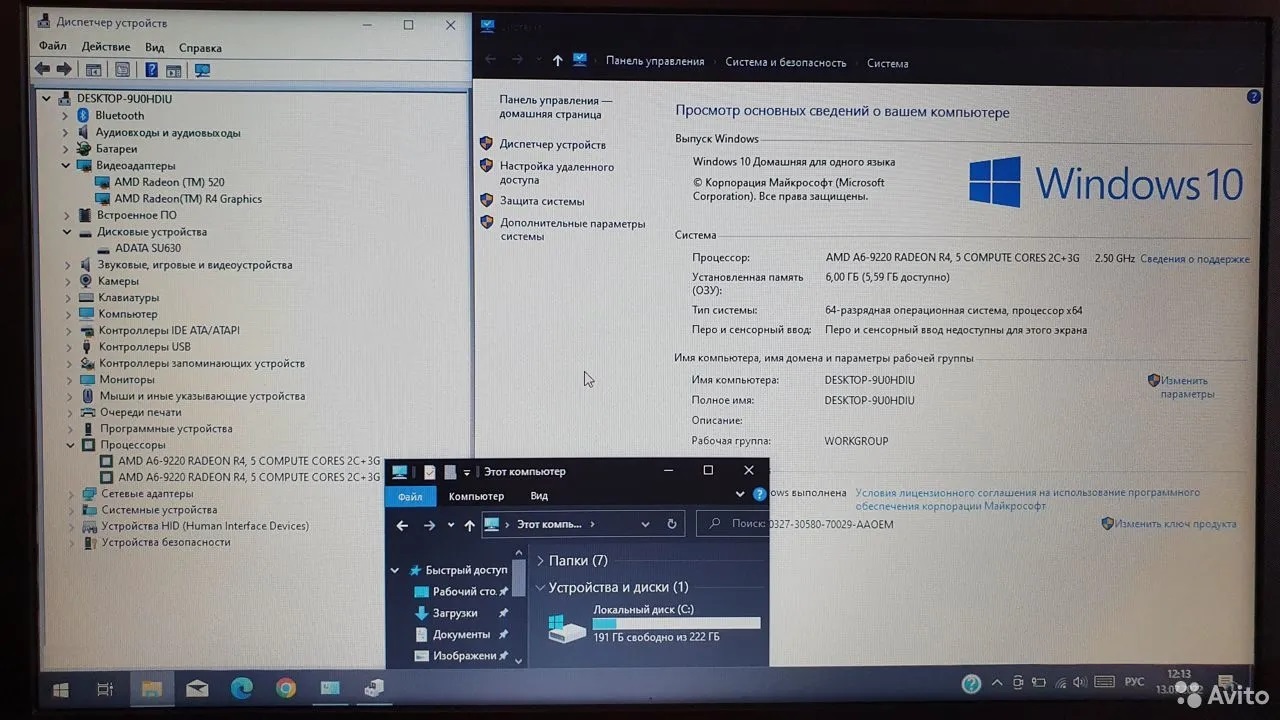Select AMD Radeon(TM) R4 Graphics adapter

coord(188,199)
